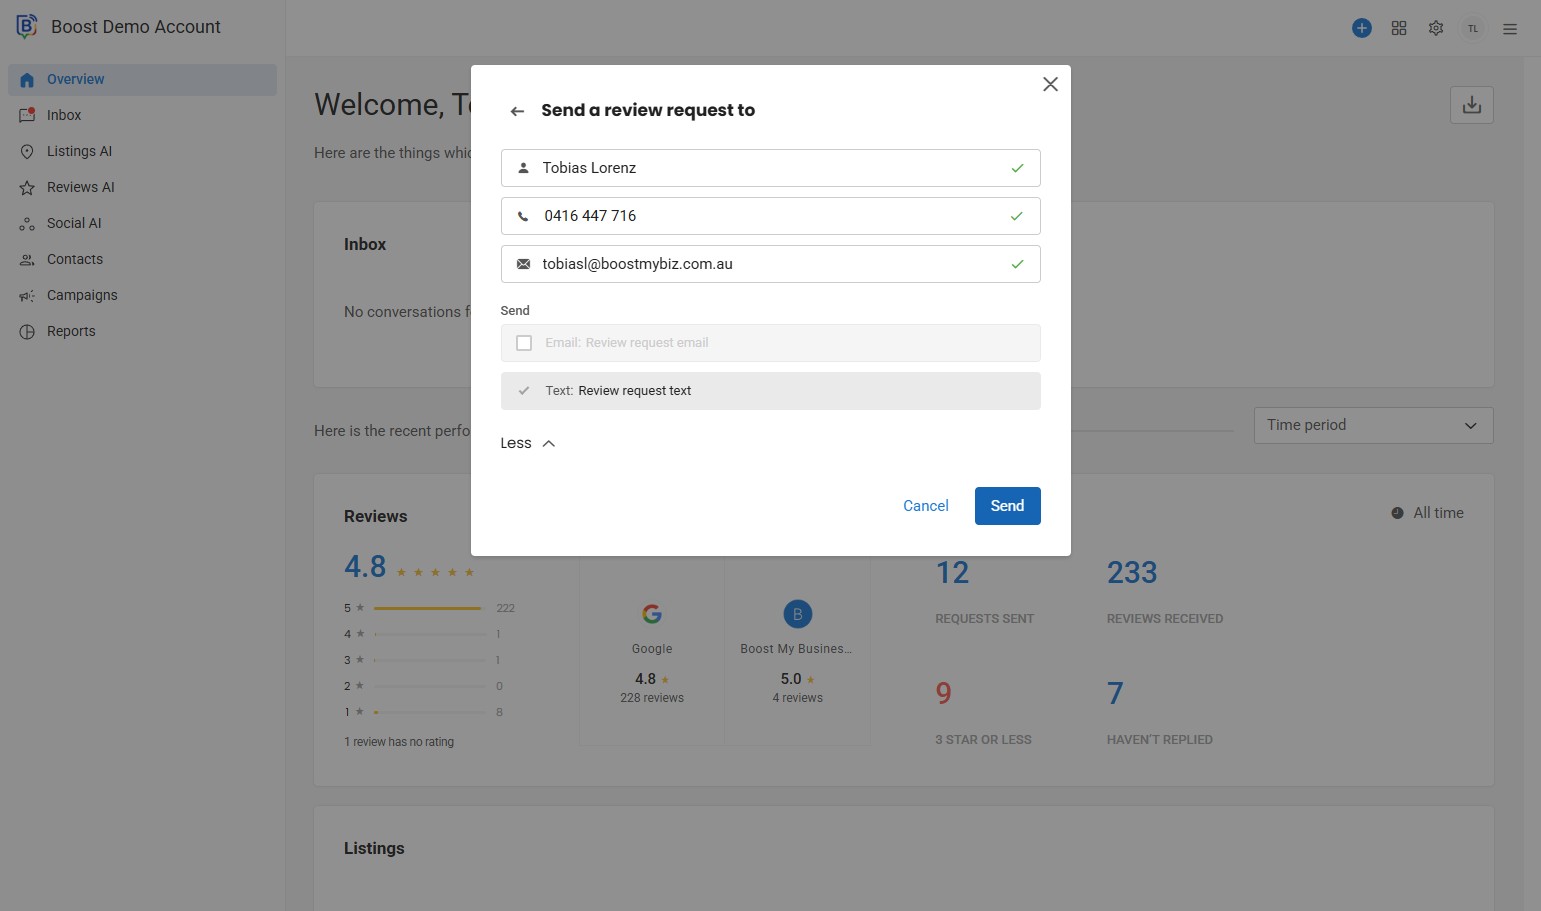Screen dimensions: 1541x911
Task: Close the review request dialog
Action: click(1050, 84)
